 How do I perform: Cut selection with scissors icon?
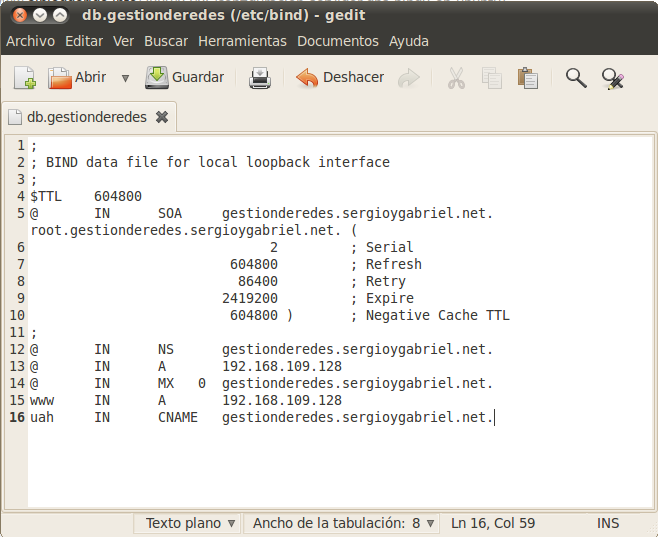(x=456, y=78)
